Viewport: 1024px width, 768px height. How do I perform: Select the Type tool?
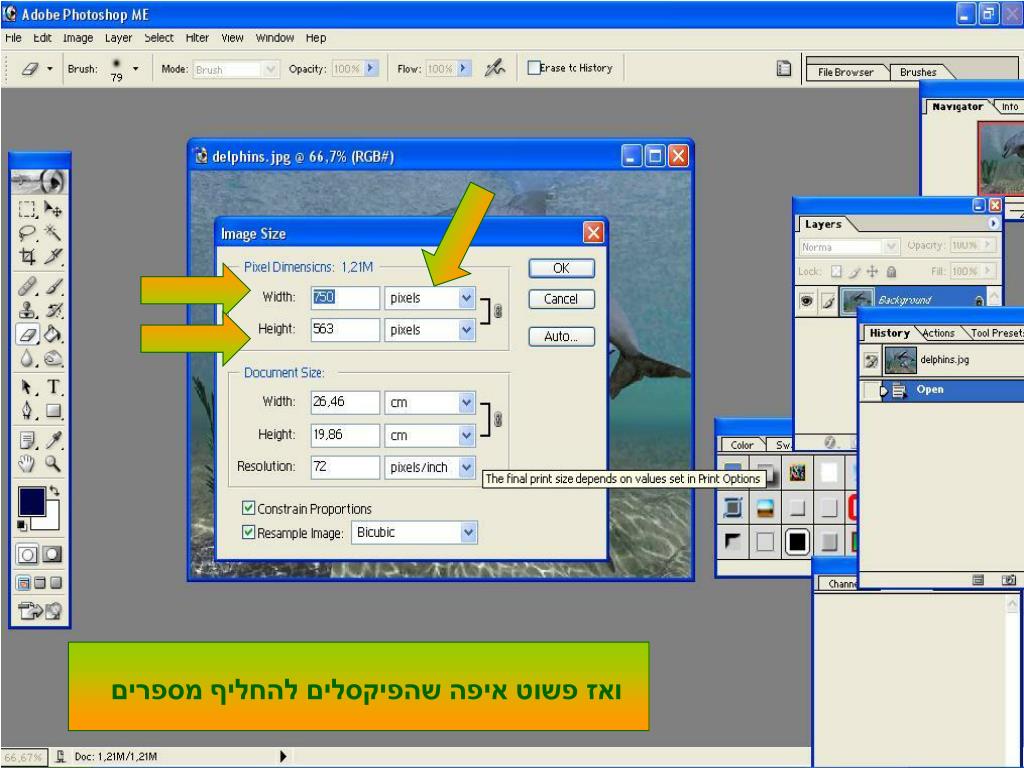point(52,387)
